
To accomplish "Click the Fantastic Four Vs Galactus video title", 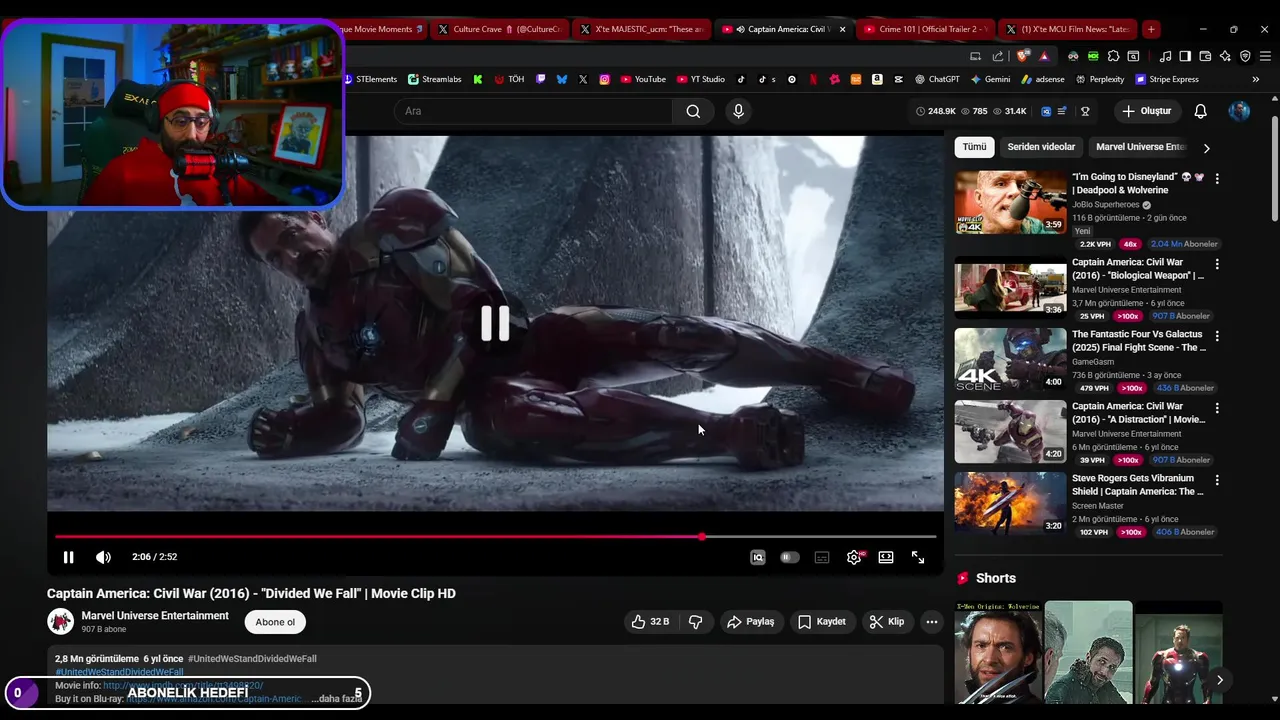I will [1139, 341].
